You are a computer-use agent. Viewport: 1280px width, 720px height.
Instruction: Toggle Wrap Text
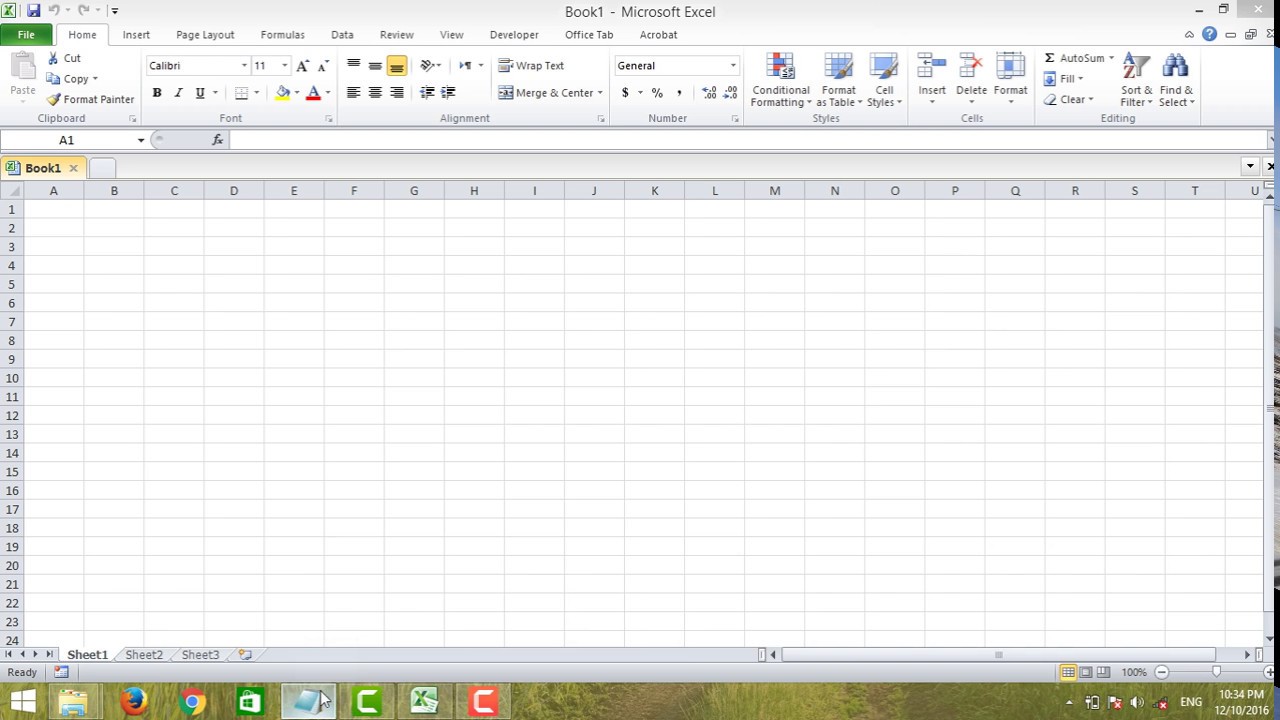pyautogui.click(x=532, y=66)
